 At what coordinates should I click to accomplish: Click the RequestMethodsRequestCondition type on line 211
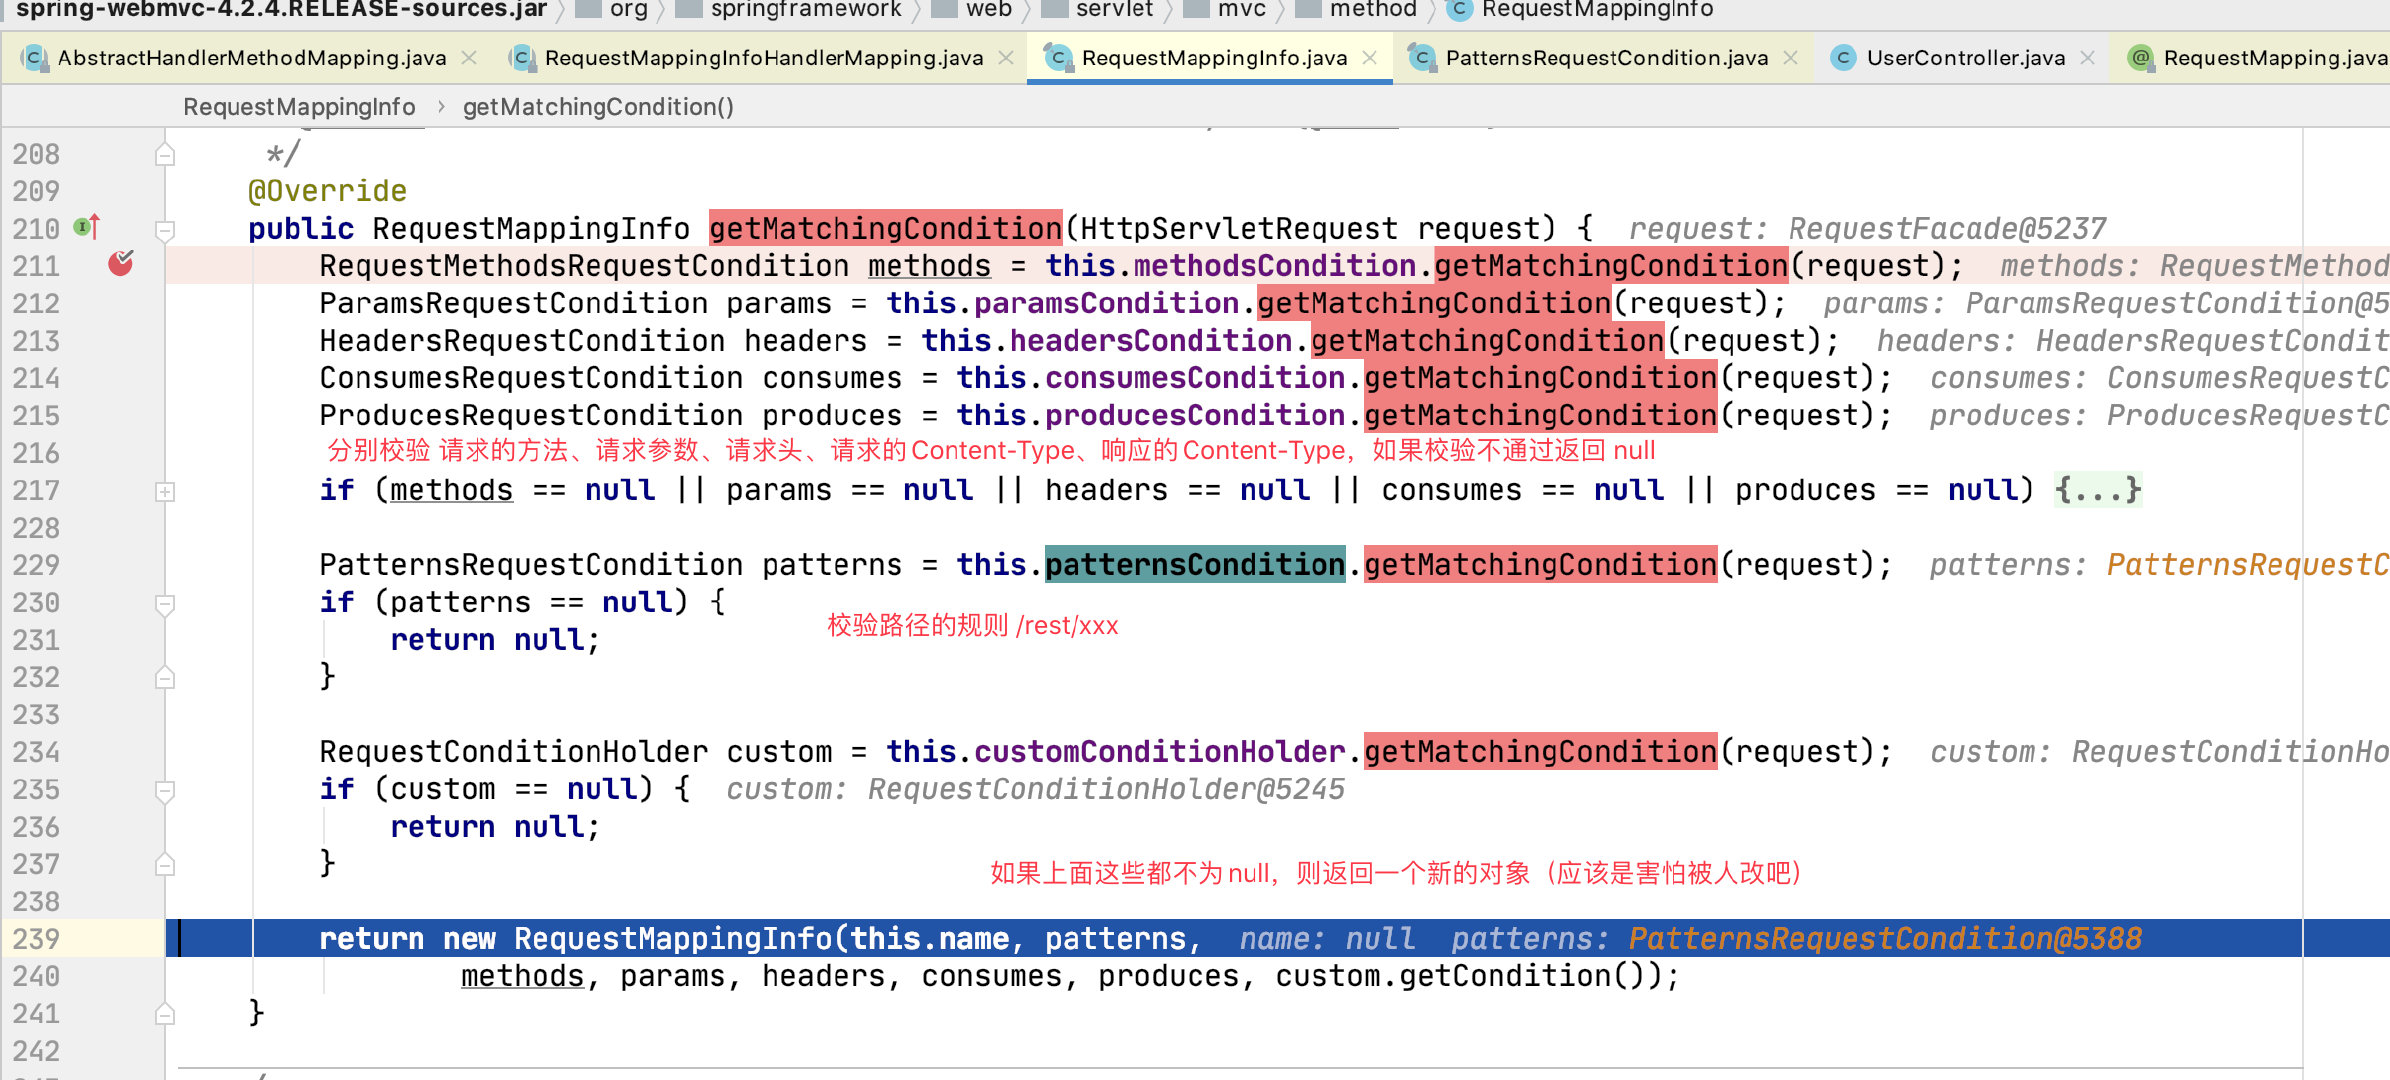click(584, 266)
